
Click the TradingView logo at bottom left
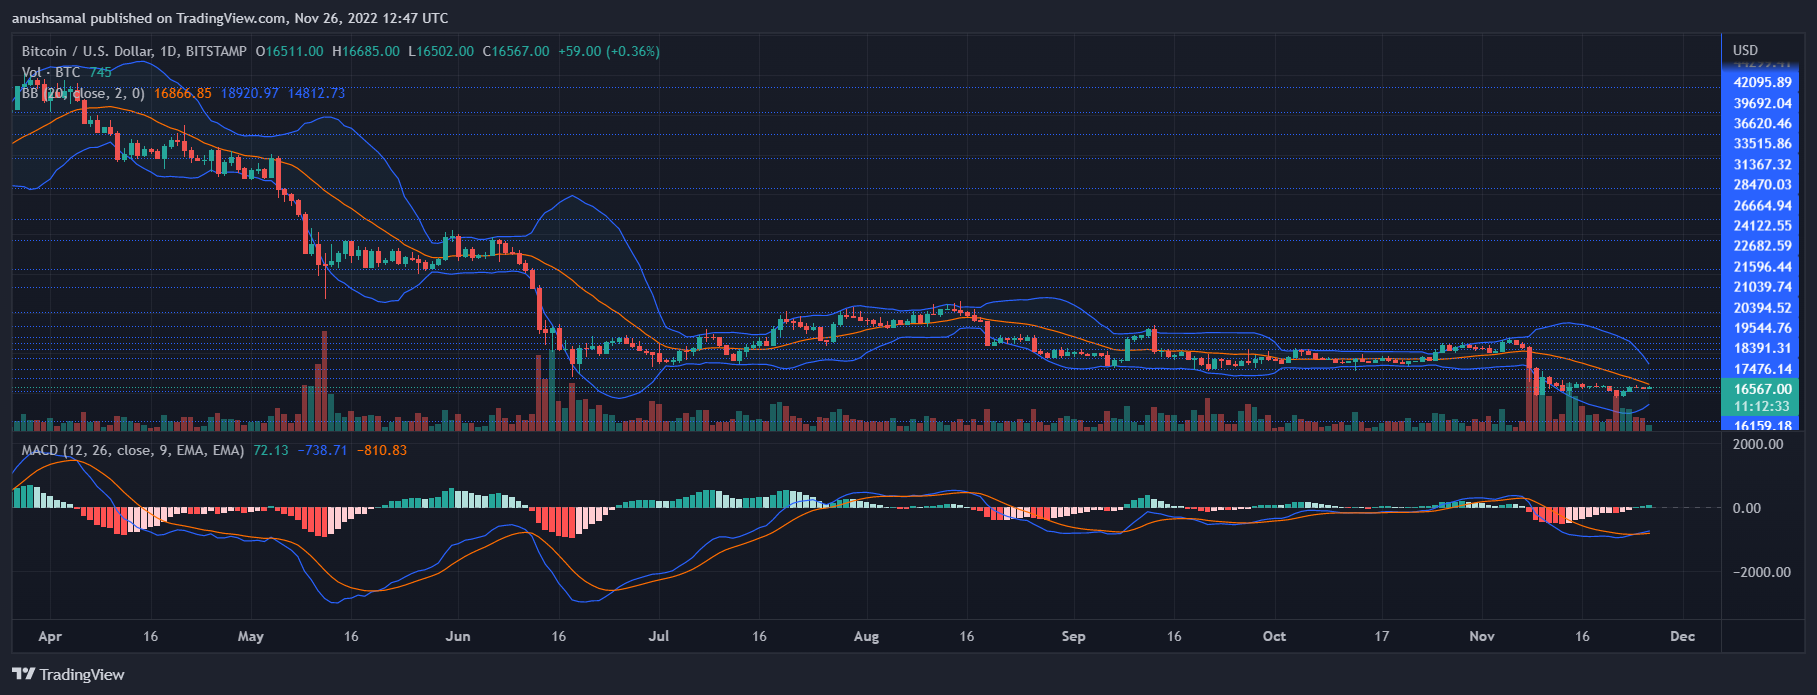point(68,674)
